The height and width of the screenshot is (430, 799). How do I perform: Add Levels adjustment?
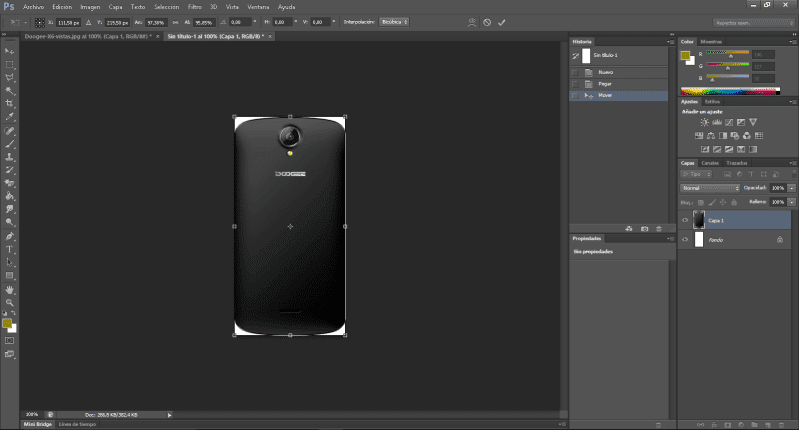[716, 122]
